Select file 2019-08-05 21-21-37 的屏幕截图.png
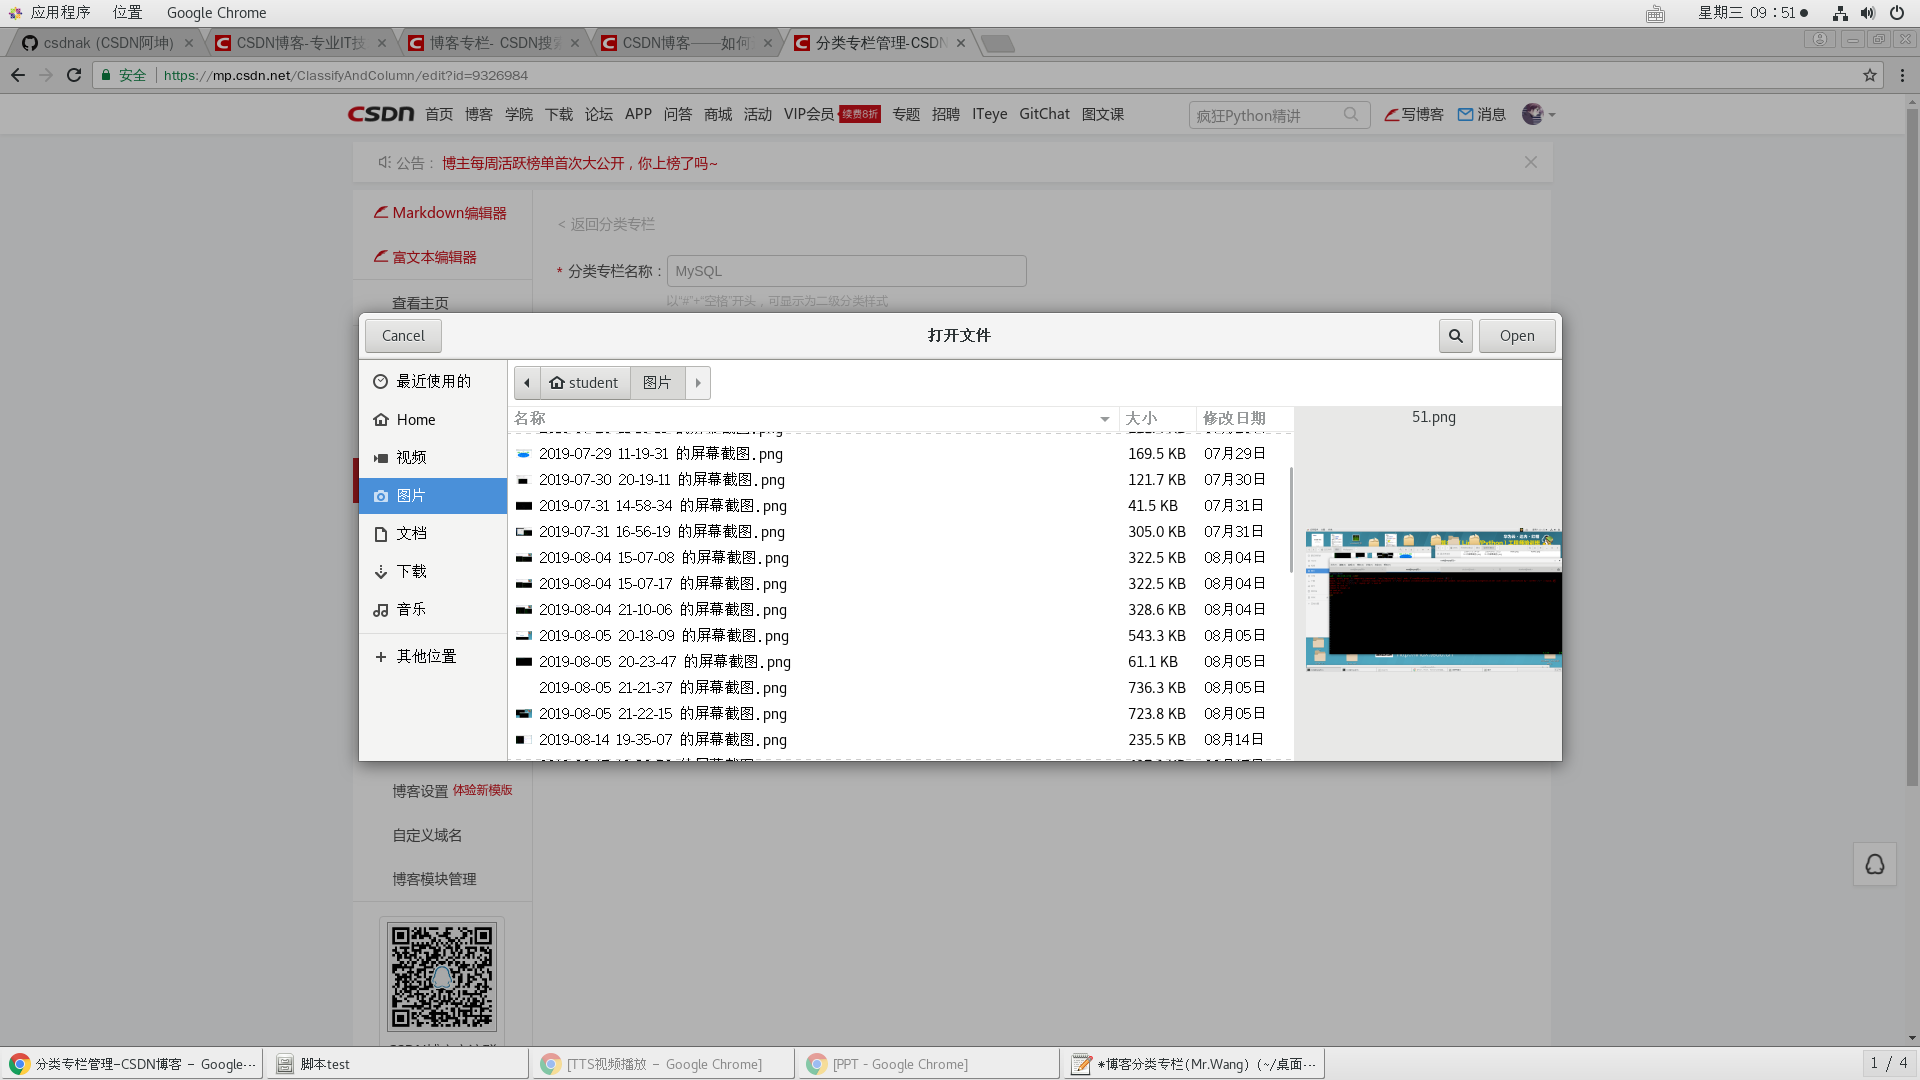The height and width of the screenshot is (1080, 1920). coord(900,688)
